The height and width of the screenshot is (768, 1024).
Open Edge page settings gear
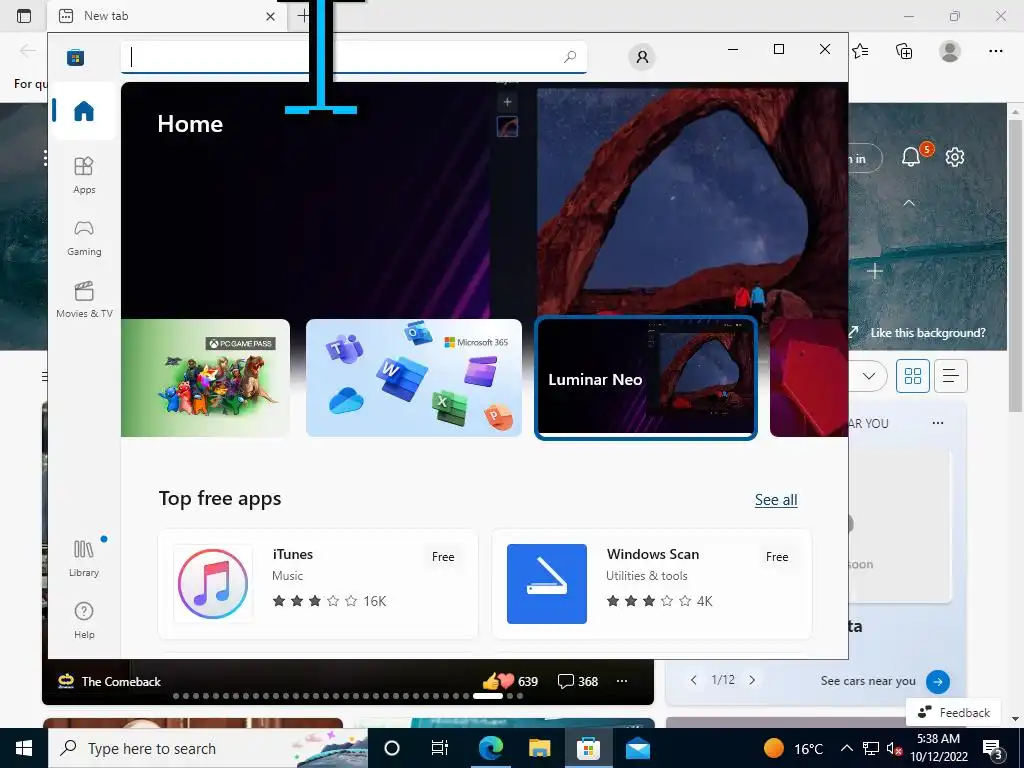[x=955, y=157]
